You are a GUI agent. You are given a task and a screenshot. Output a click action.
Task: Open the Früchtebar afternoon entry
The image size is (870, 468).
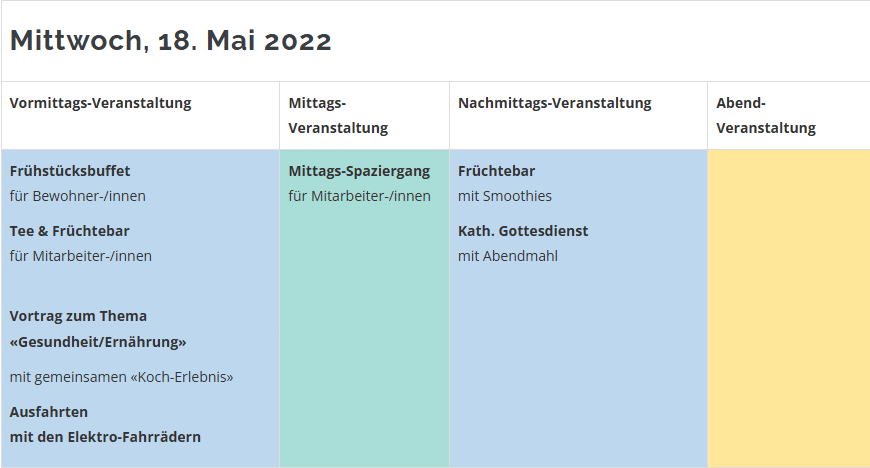(497, 171)
